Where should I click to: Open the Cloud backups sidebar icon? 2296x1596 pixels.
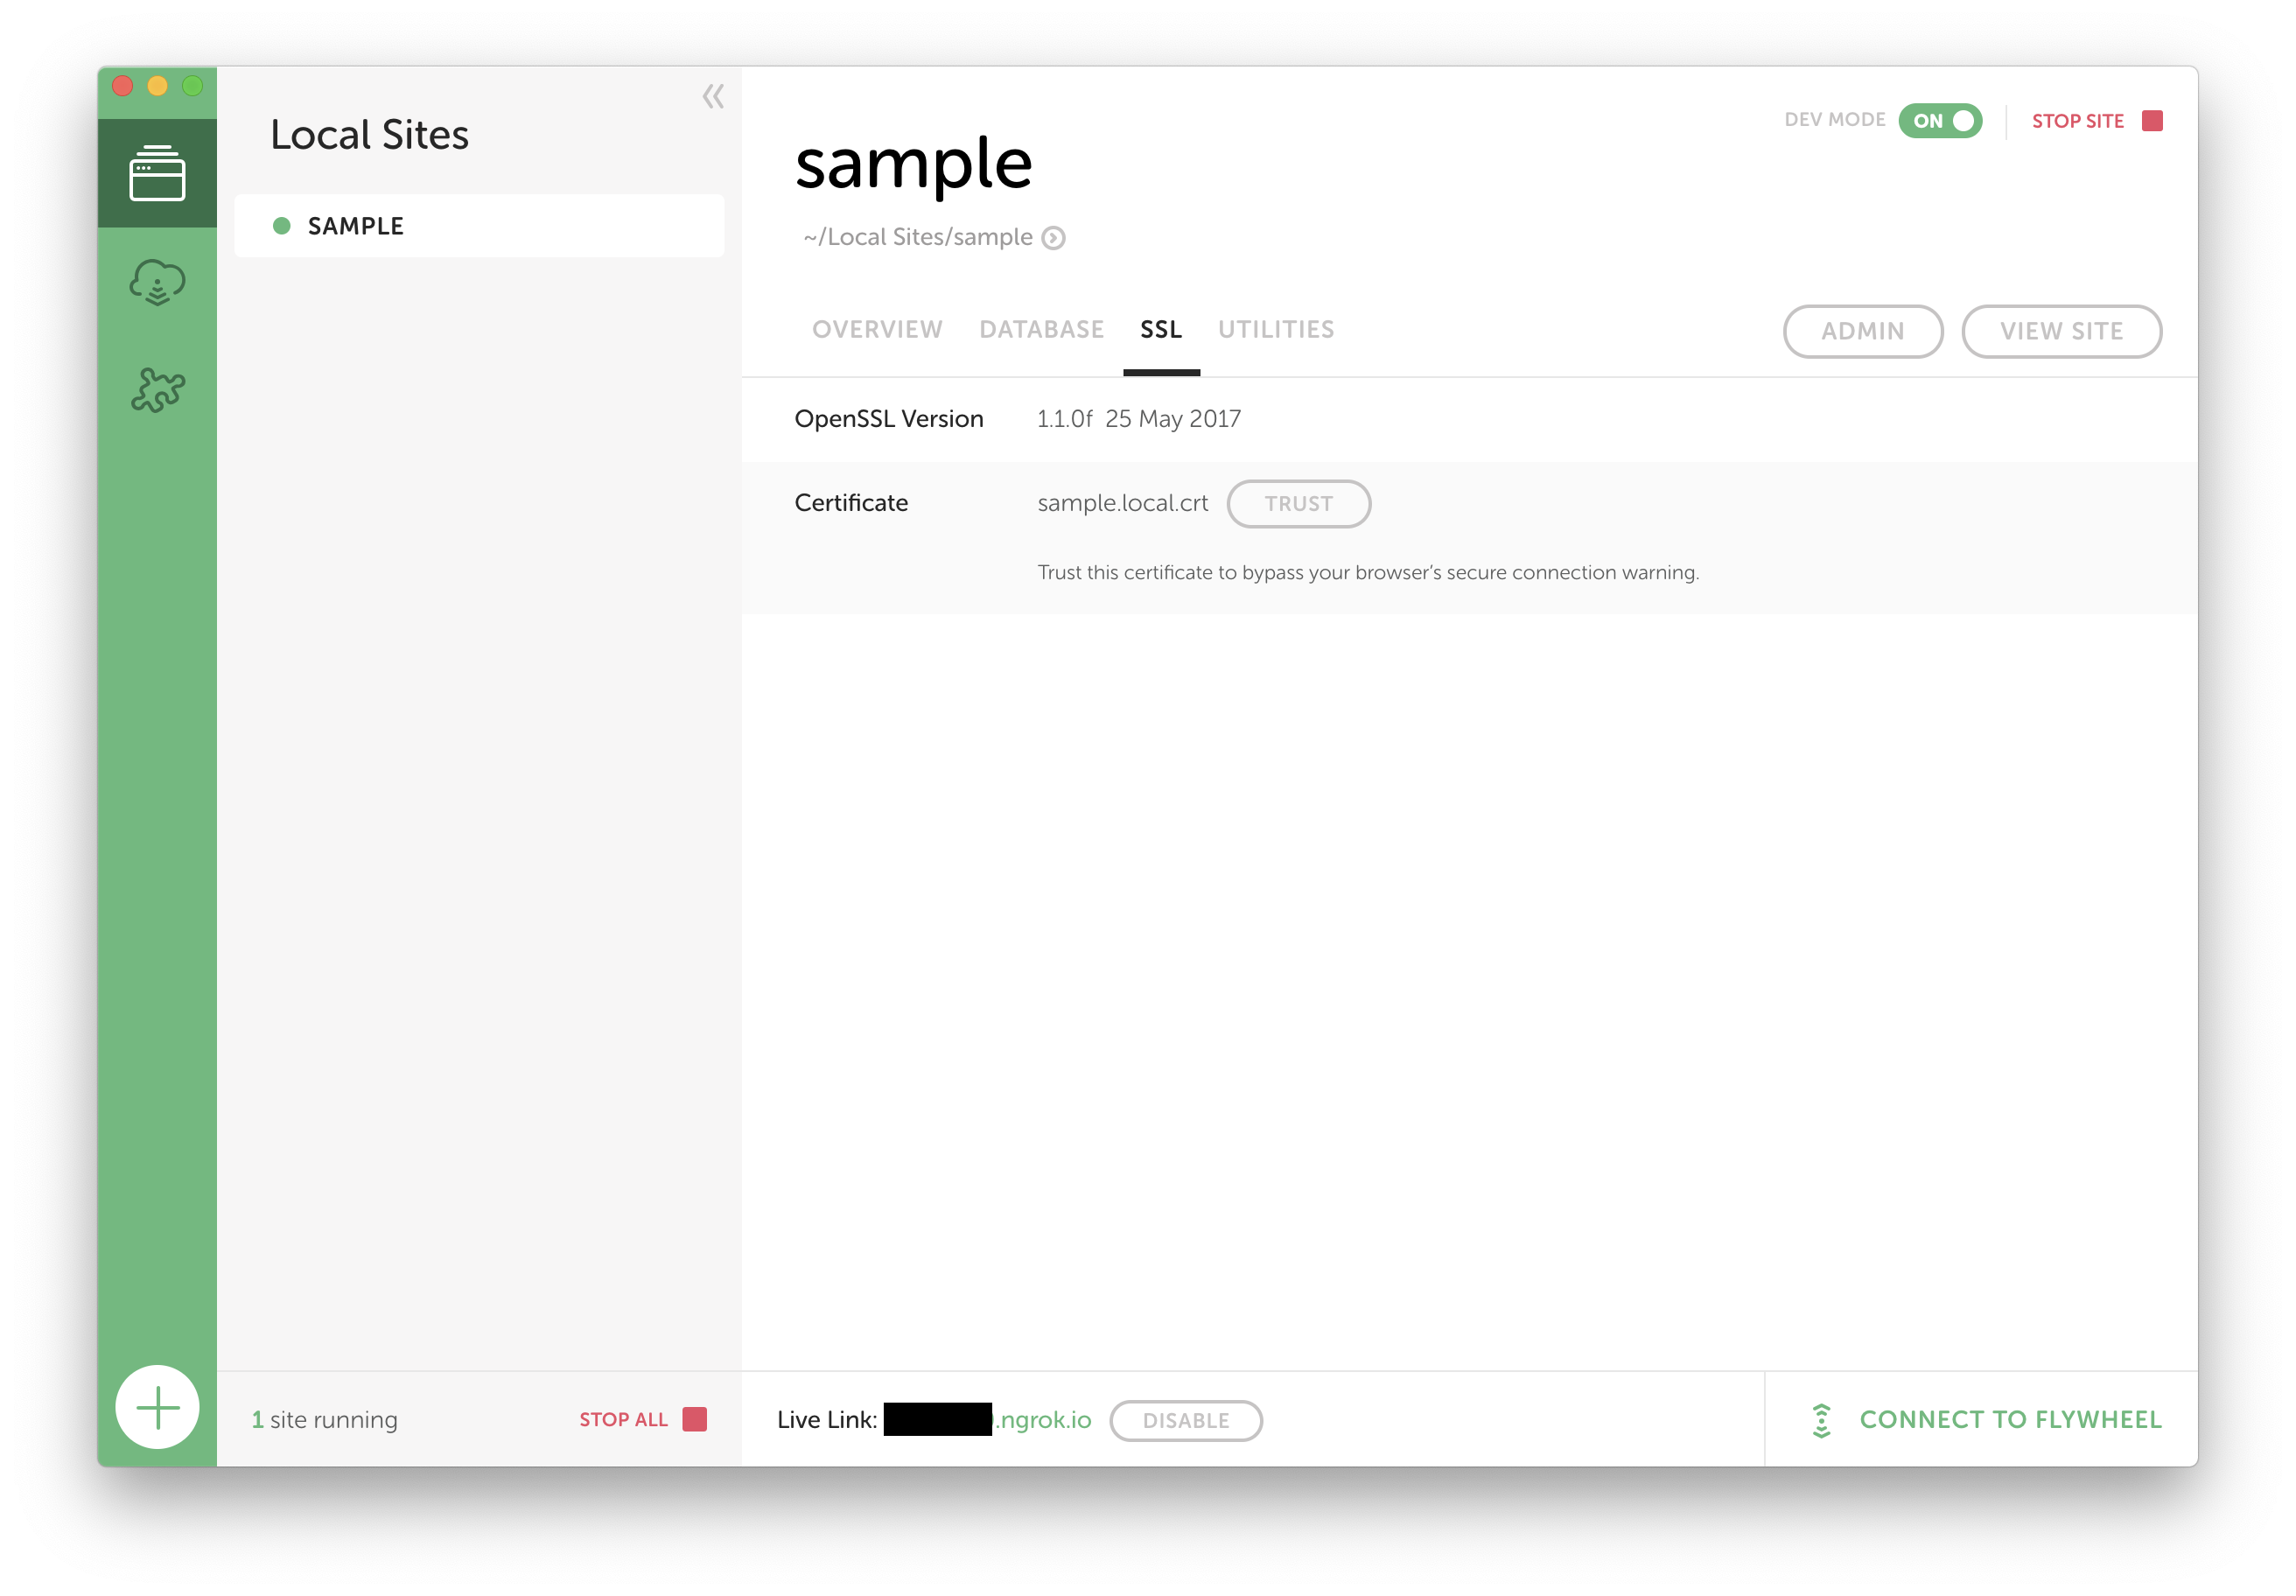pos(157,282)
